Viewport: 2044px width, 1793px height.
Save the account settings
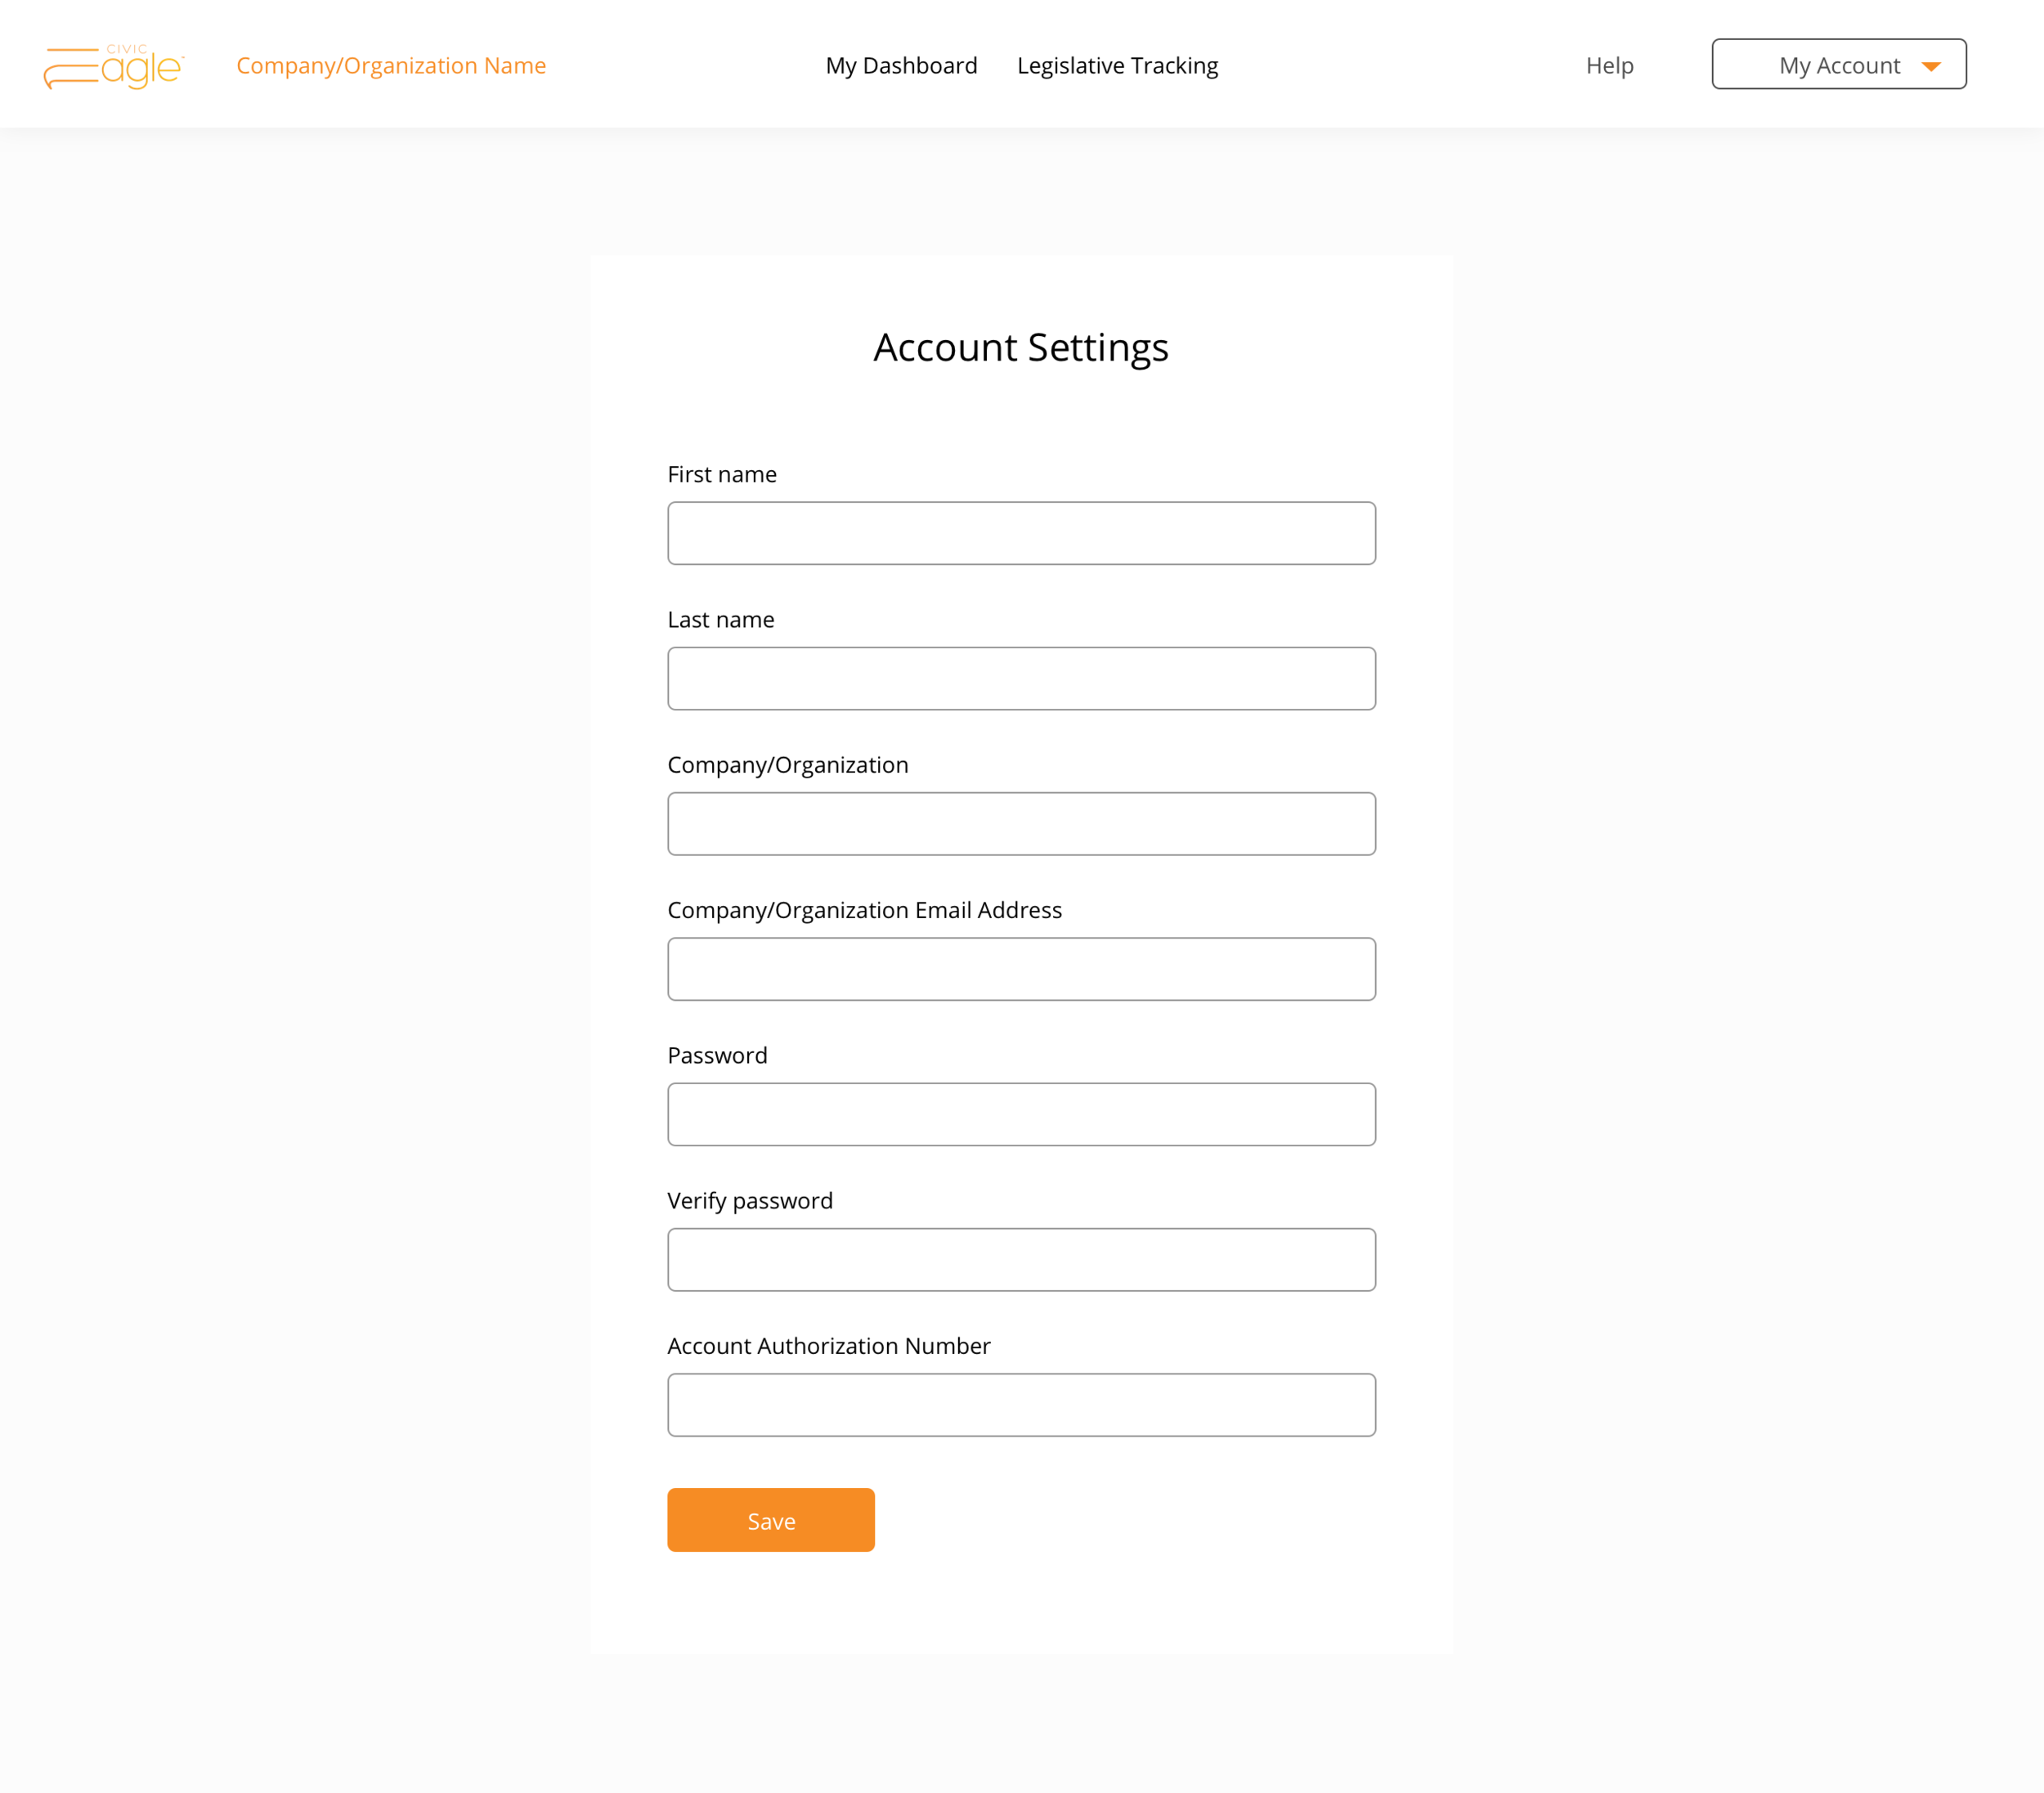771,1519
